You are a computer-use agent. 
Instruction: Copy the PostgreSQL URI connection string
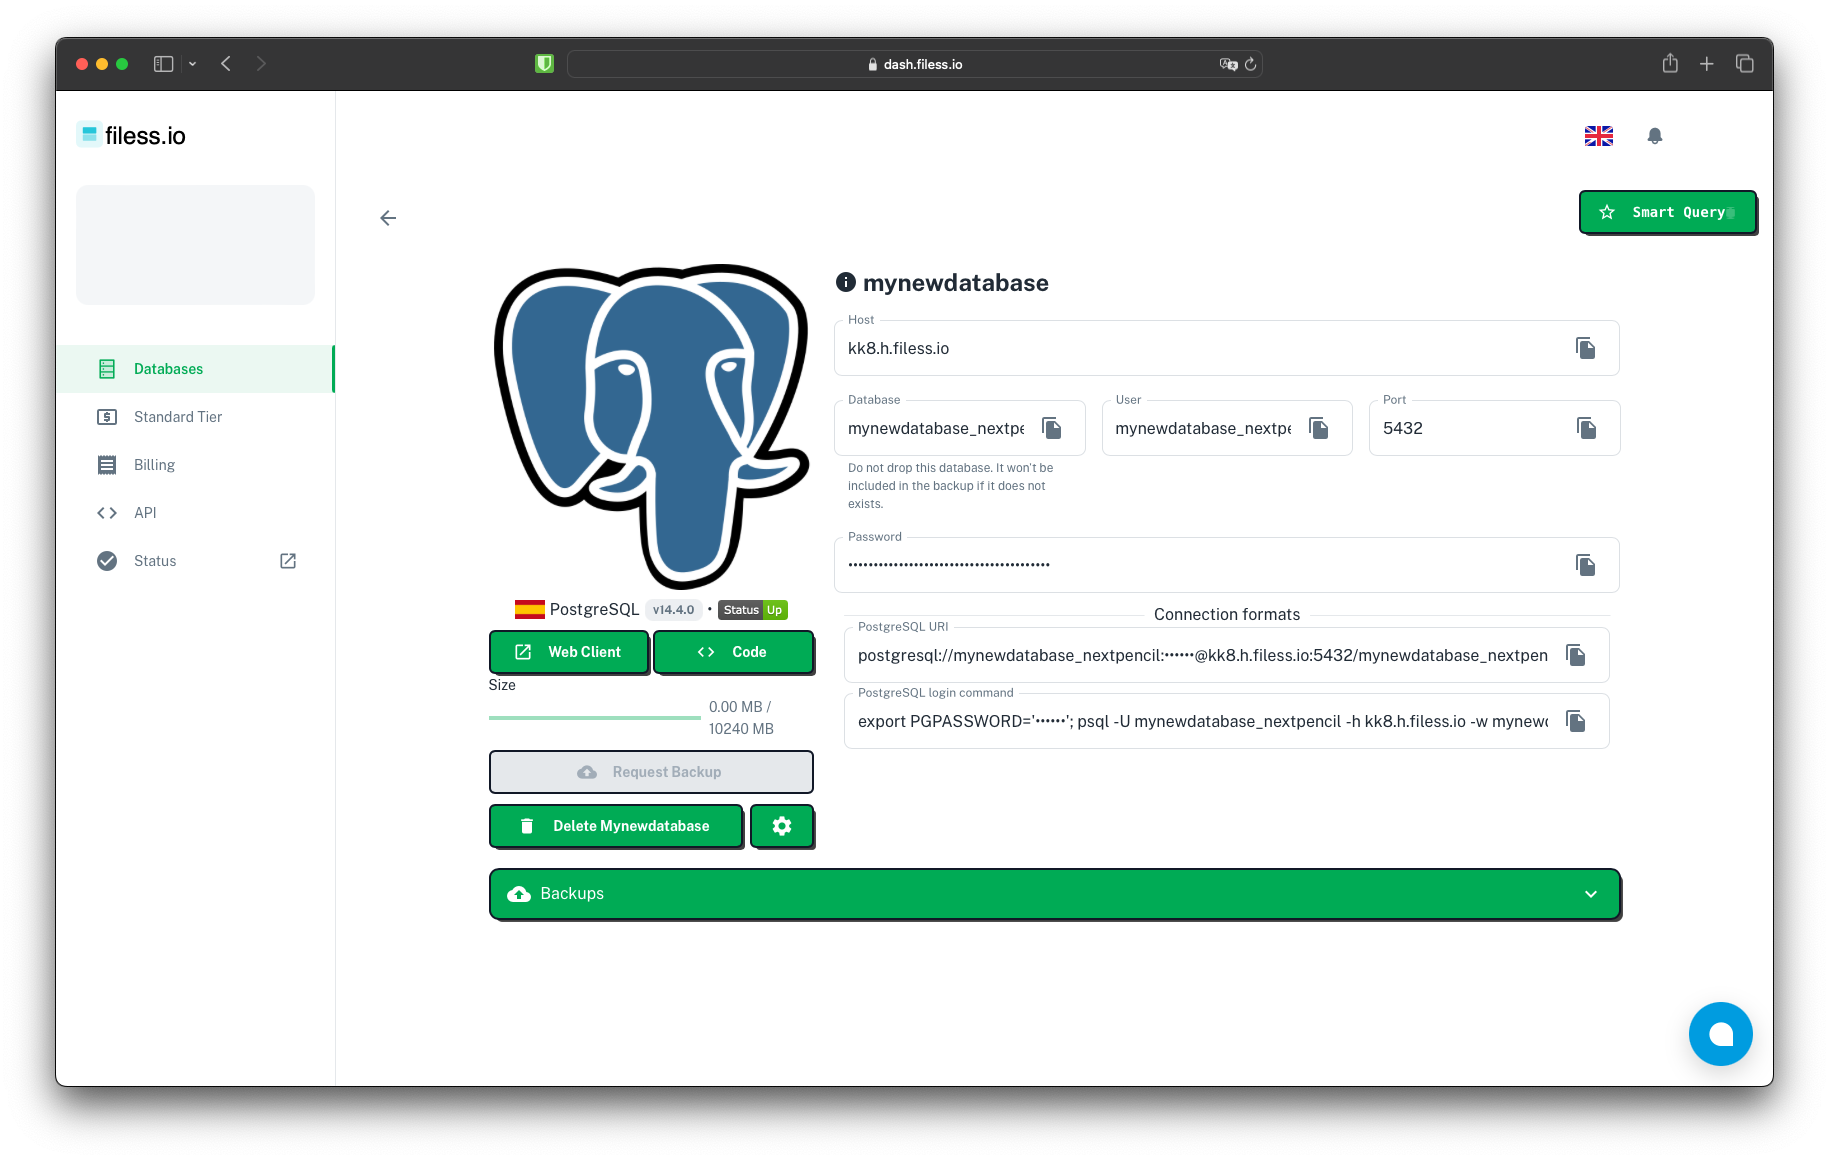click(1575, 655)
